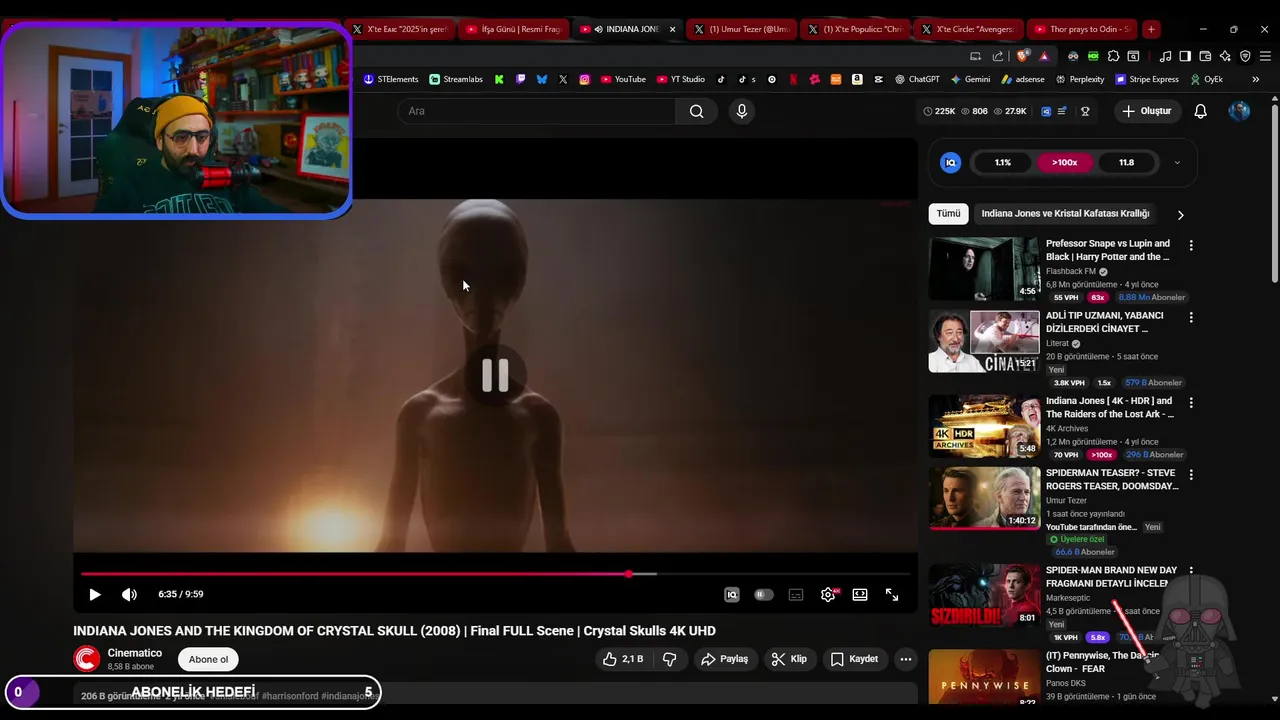The height and width of the screenshot is (720, 1280).
Task: Open ADLİ TIP UZMANI video thumbnail
Action: point(984,341)
